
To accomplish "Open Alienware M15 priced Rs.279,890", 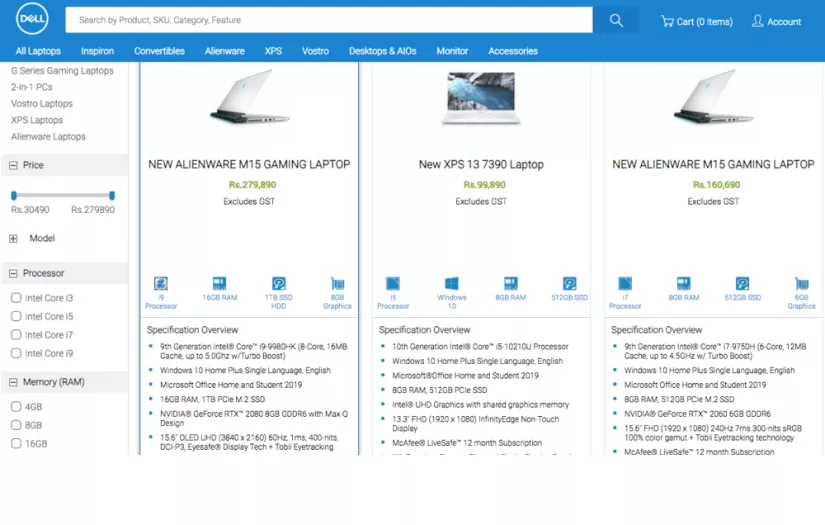I will click(x=249, y=165).
